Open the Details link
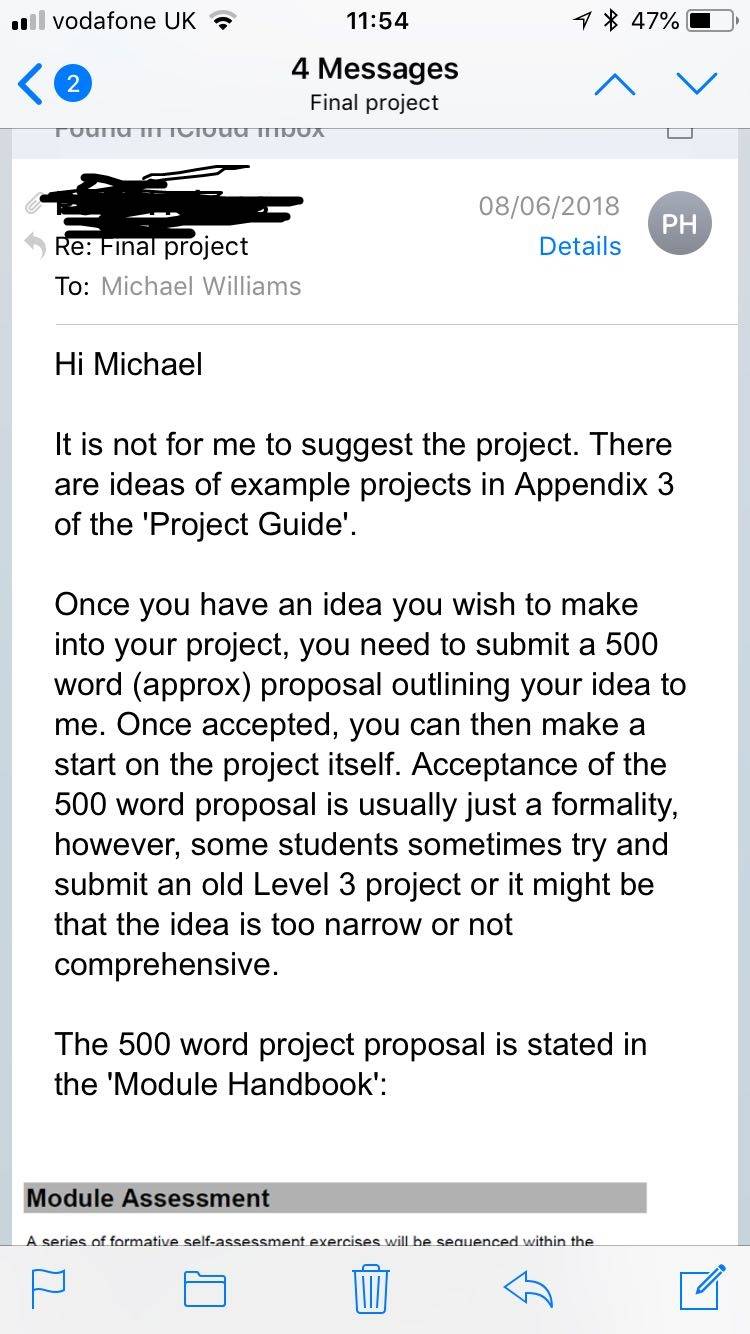 tap(580, 246)
